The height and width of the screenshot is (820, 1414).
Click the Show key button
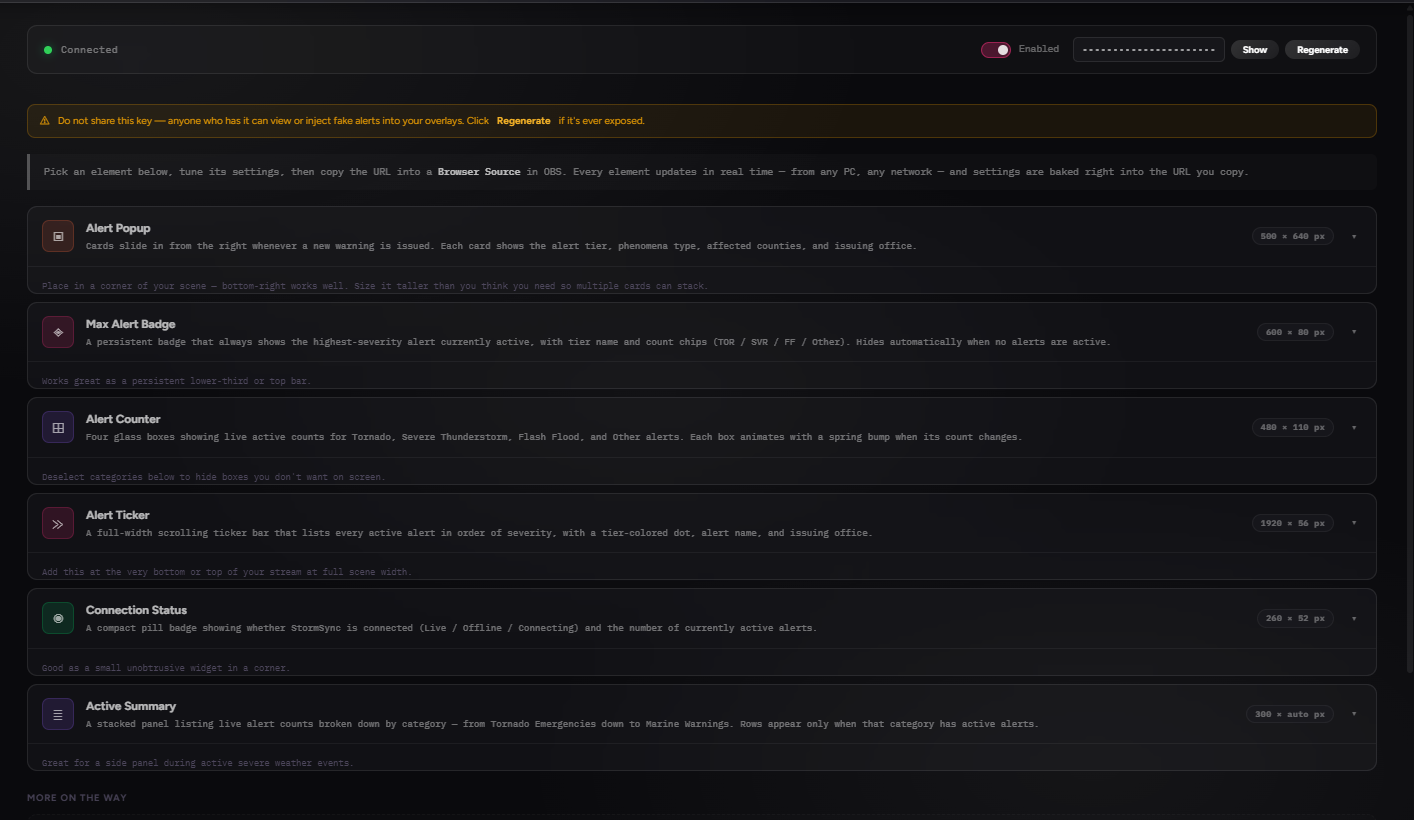coord(1255,50)
